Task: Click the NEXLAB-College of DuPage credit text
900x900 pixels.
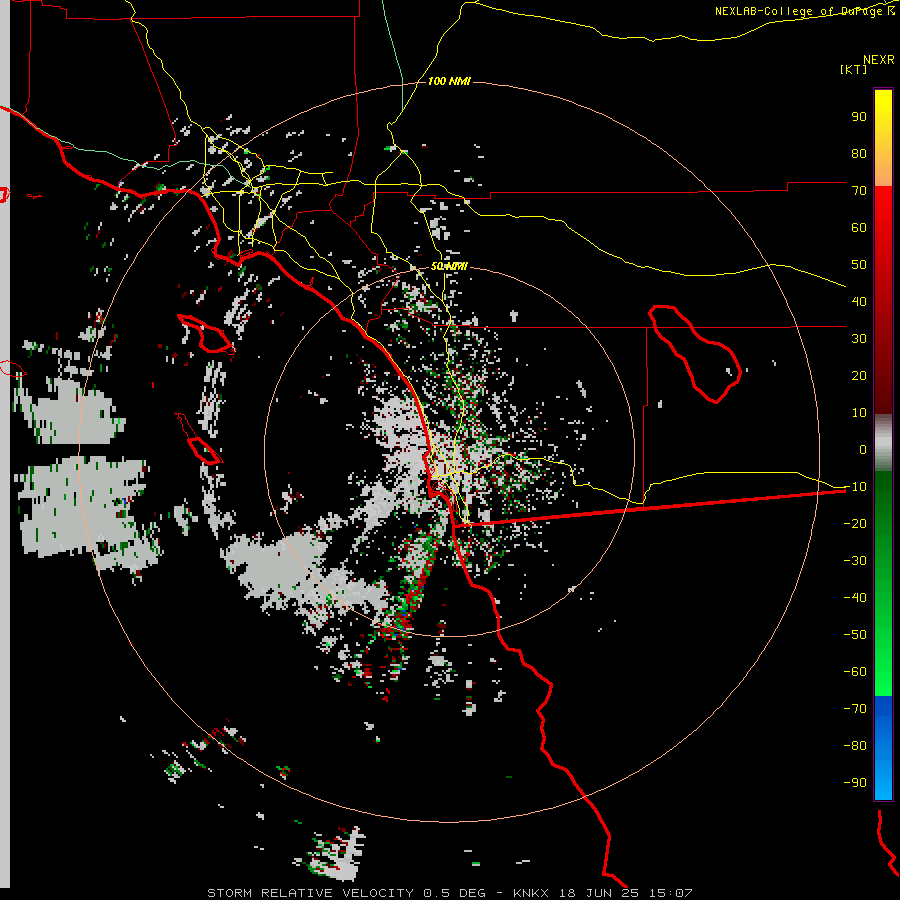Action: tap(804, 11)
